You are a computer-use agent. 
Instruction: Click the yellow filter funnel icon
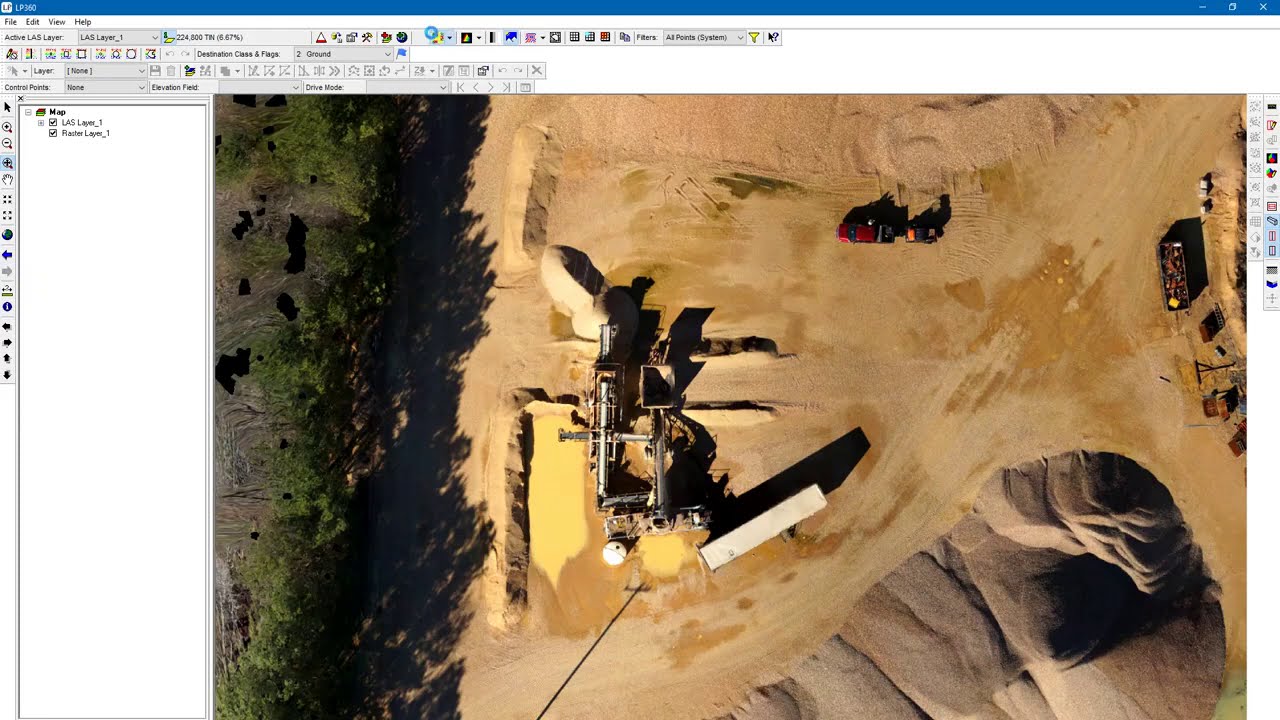[x=755, y=38]
